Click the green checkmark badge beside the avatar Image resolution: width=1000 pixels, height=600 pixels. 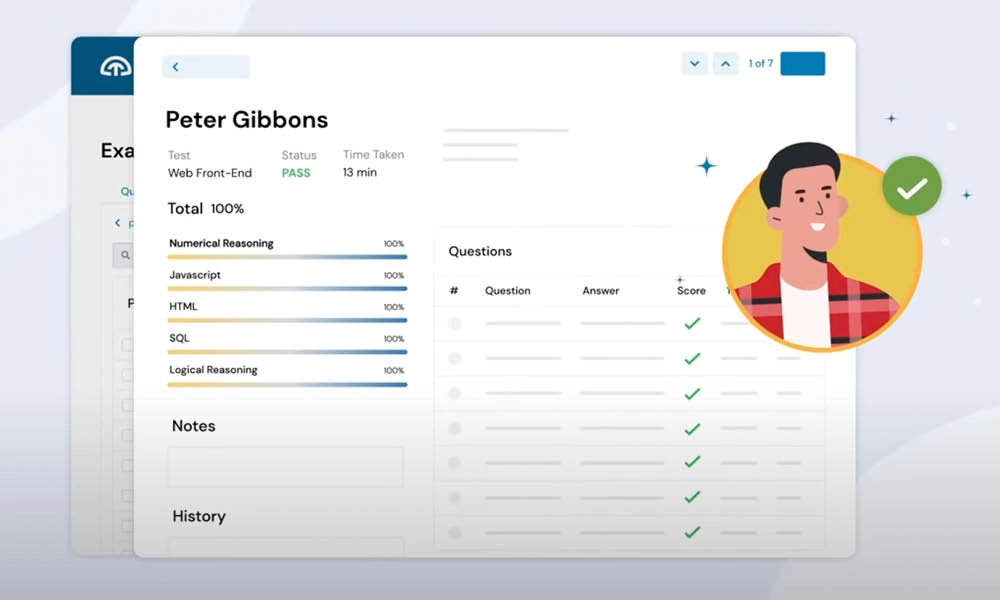911,186
